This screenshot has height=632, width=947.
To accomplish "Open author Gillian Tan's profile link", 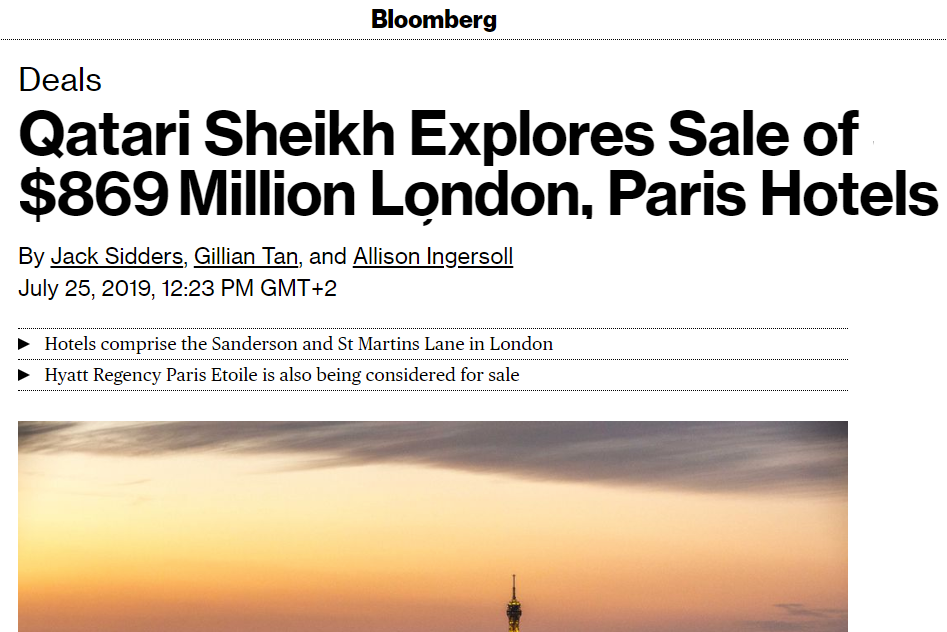I will [x=246, y=256].
